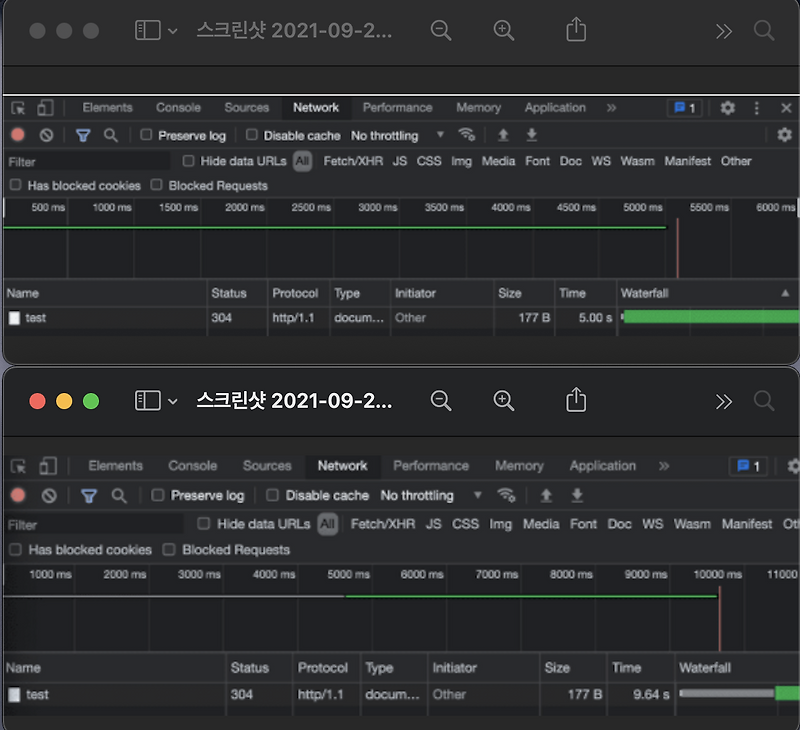Click the overflow chevrons in the top Preview toolbar
This screenshot has height=730, width=800.
point(723,31)
